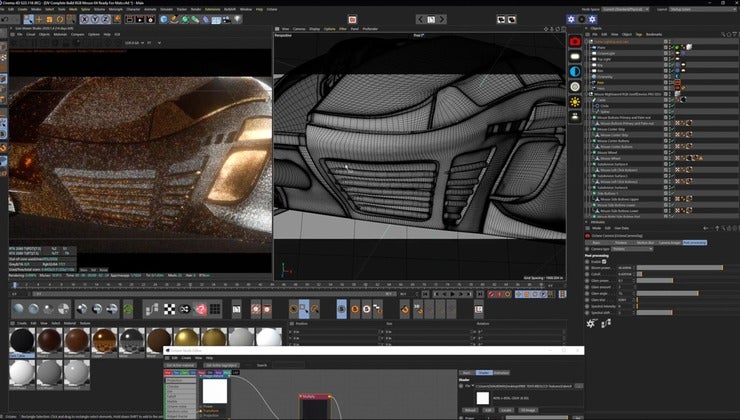Click the black grid icon in bottom toolbar
The image size is (740, 420).
[x=215, y=309]
